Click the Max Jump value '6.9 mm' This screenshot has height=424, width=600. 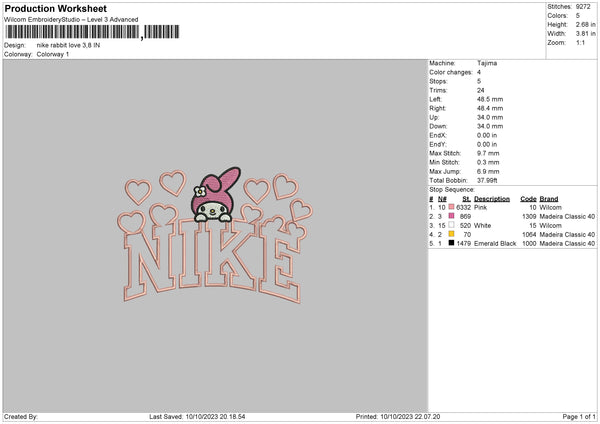488,171
